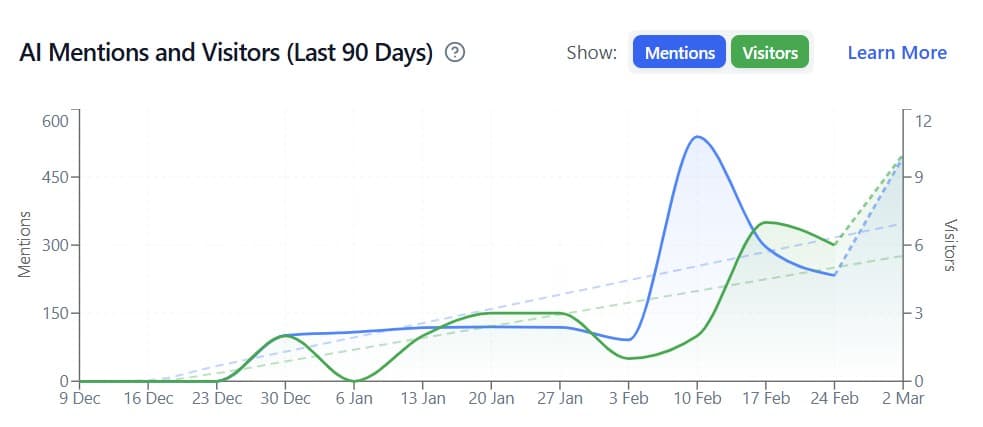Click the vertical 'Visitors' right axis title
Image resolution: width=983 pixels, height=427 pixels.
click(951, 245)
